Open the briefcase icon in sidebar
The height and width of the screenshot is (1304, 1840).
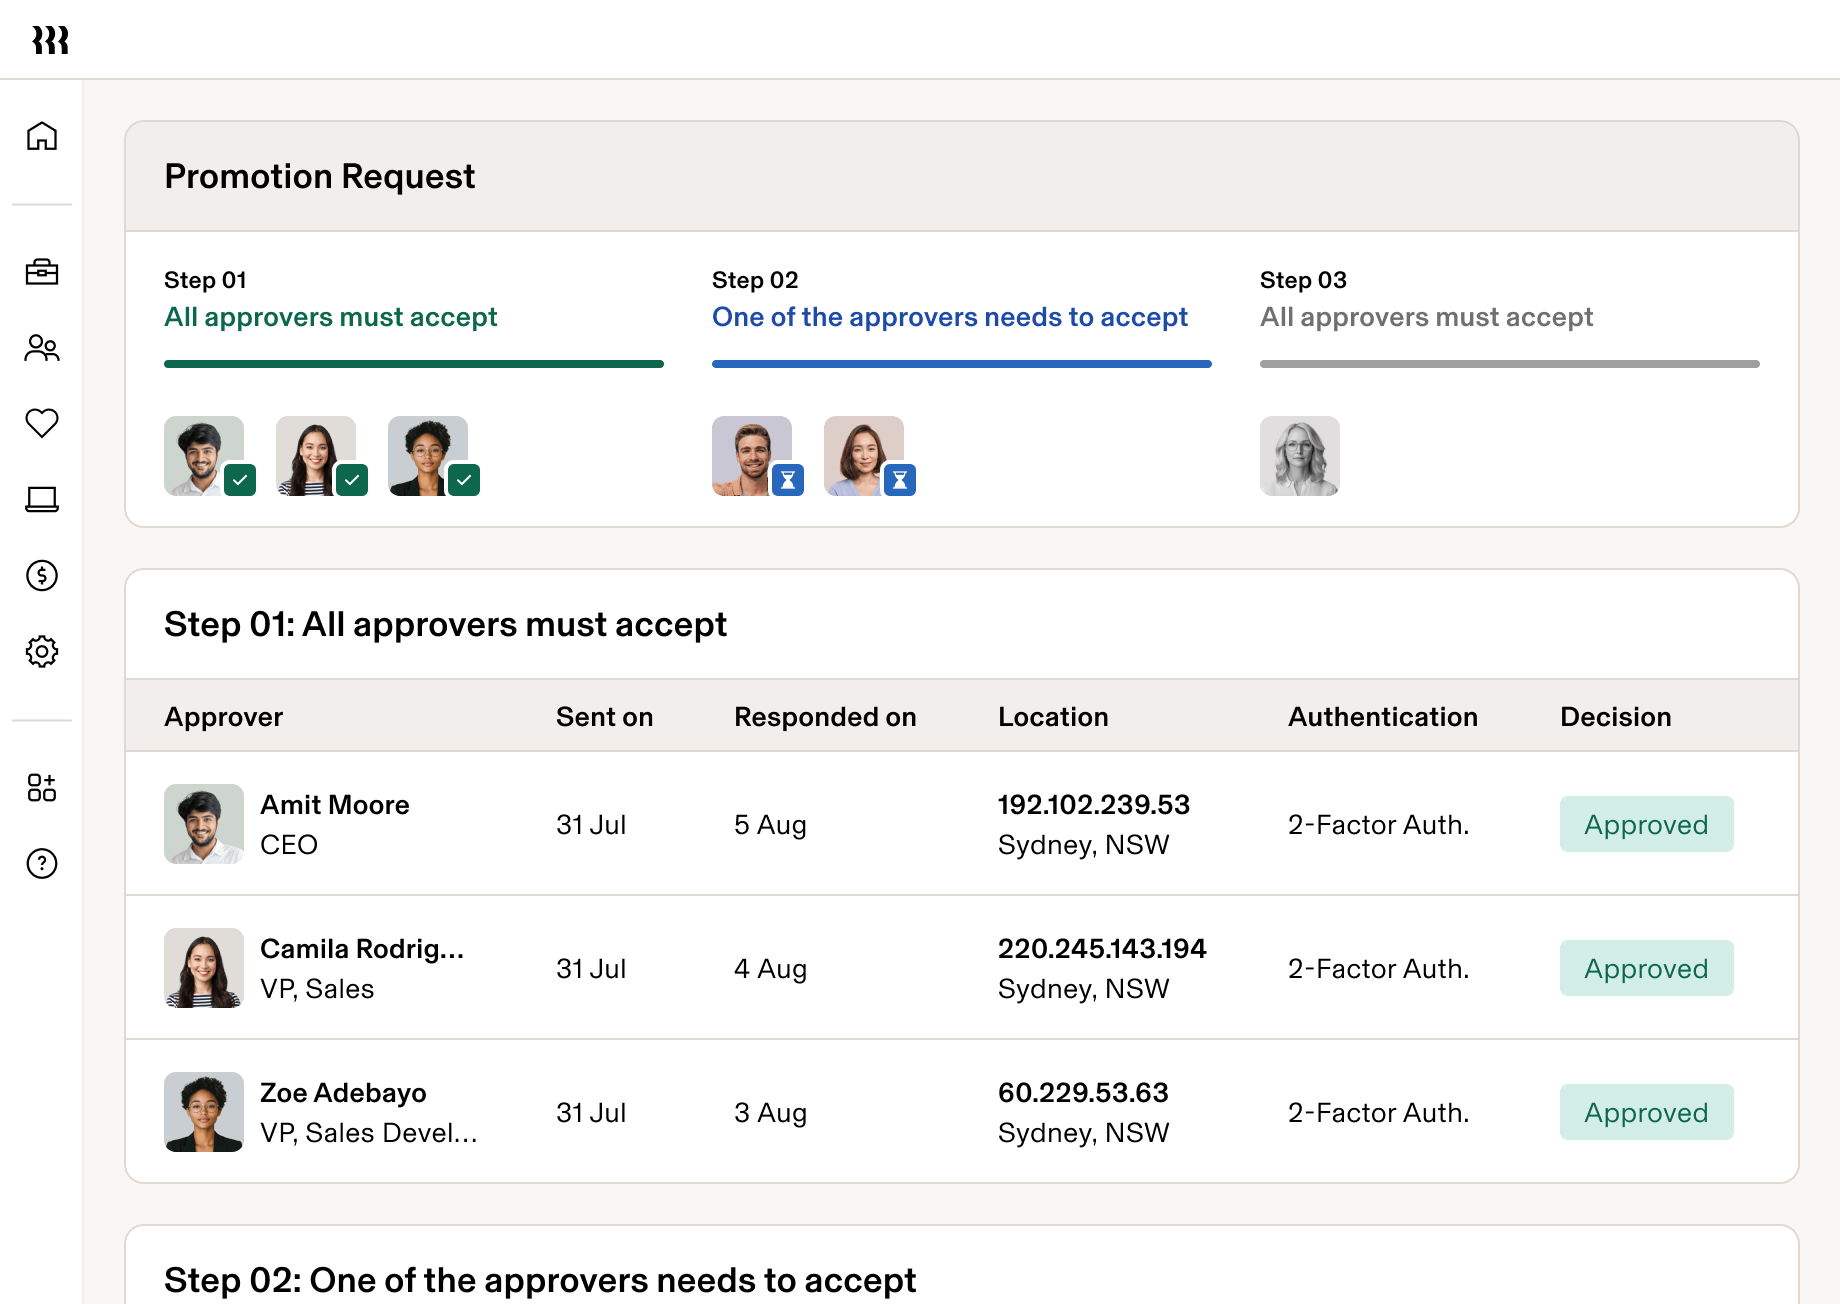click(42, 272)
